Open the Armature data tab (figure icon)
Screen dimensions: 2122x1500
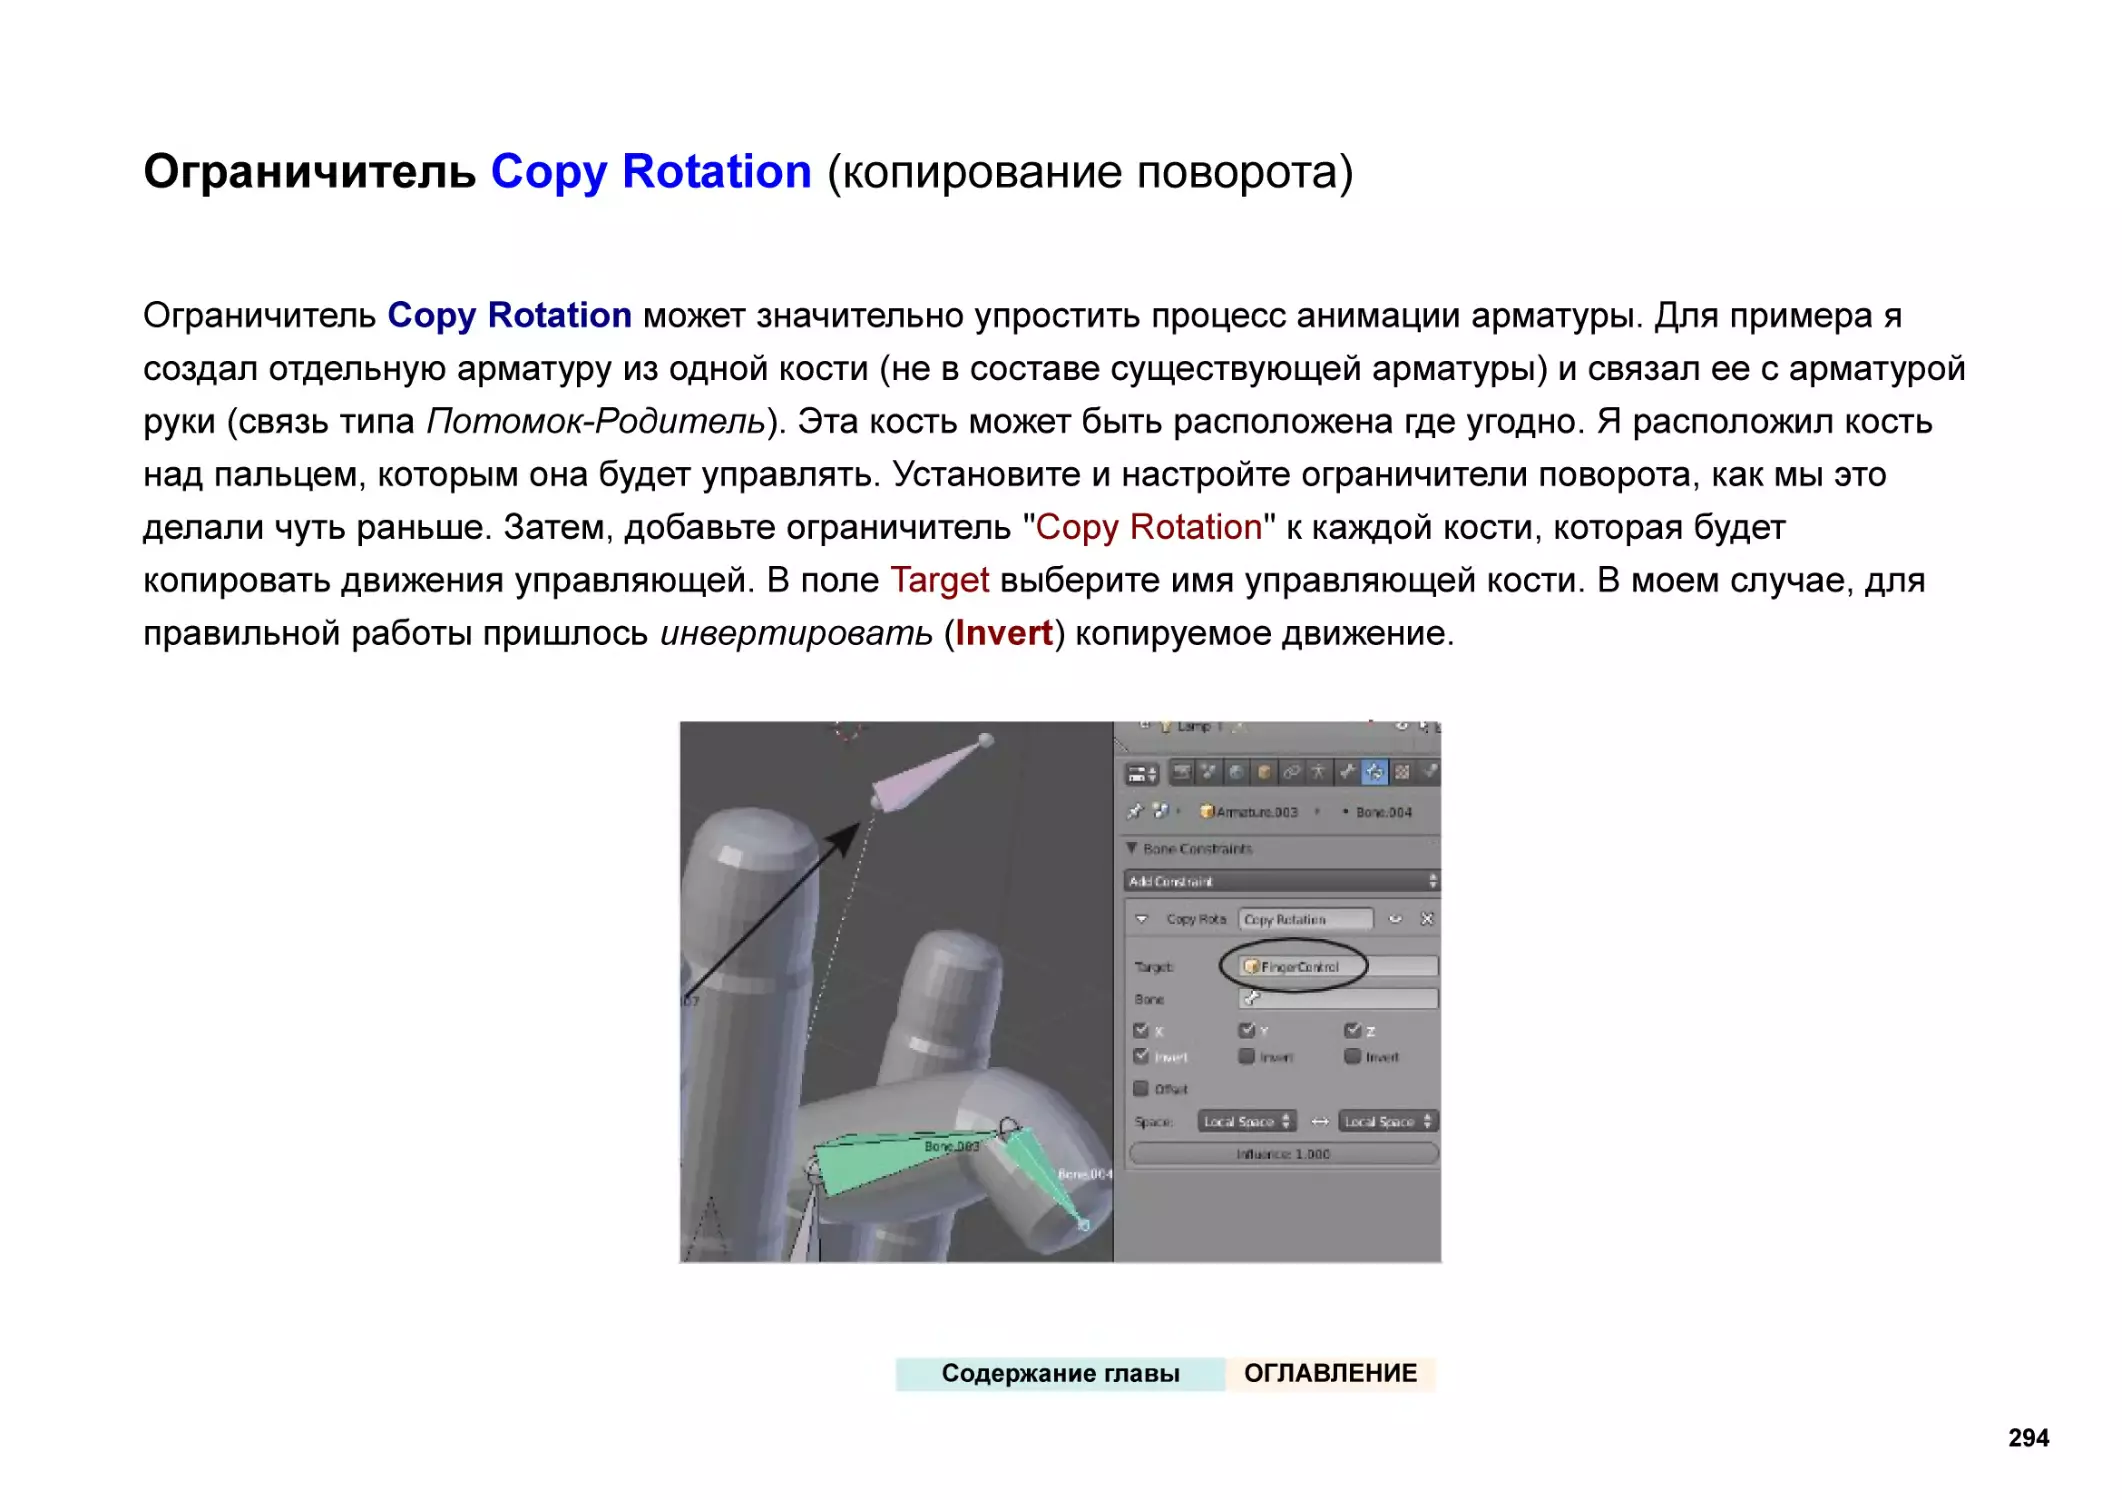[x=1319, y=772]
